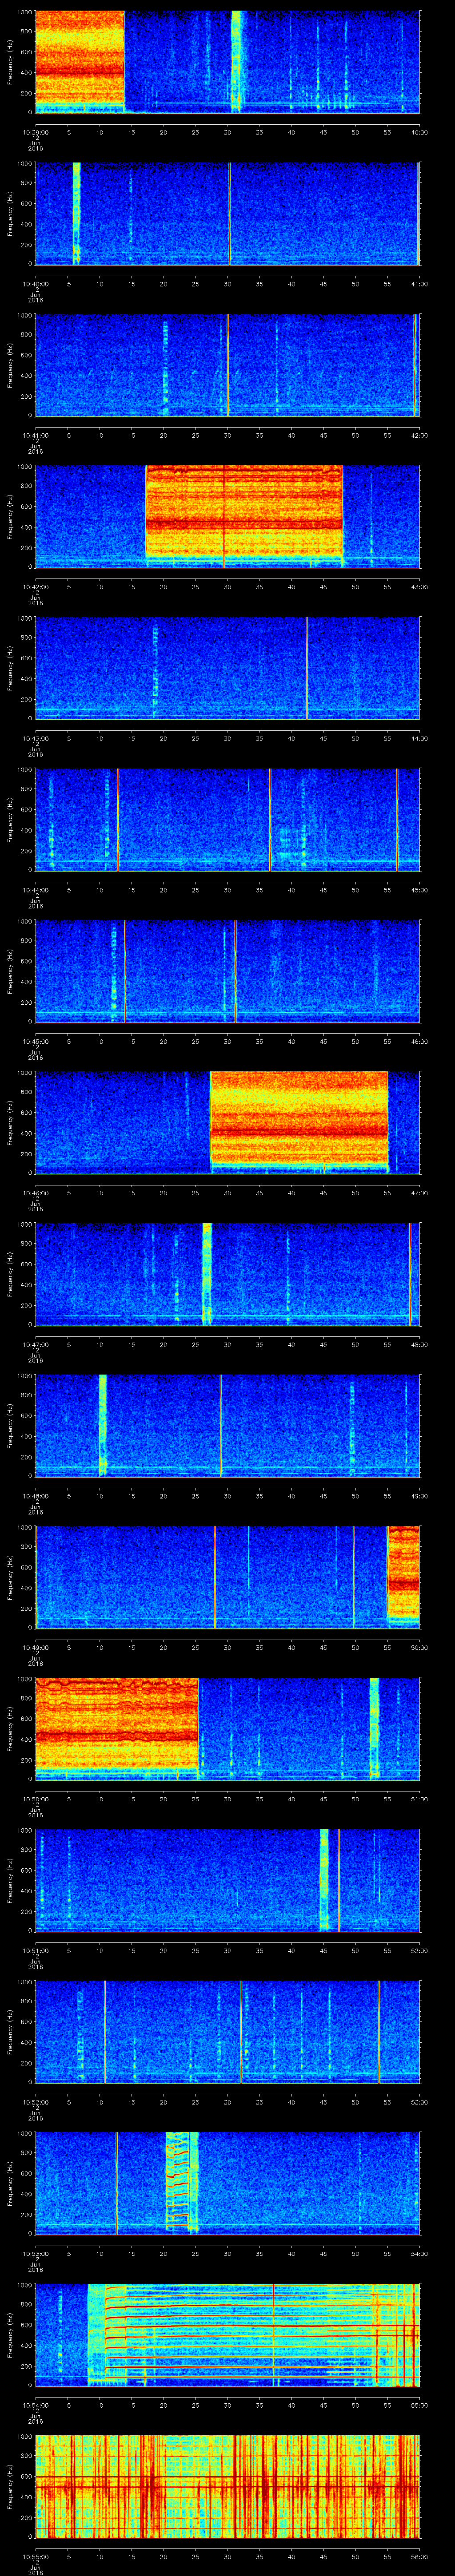Click the 10:51:00 start time label
Screen dimensions: 455x2576
pyautogui.click(x=36, y=1951)
